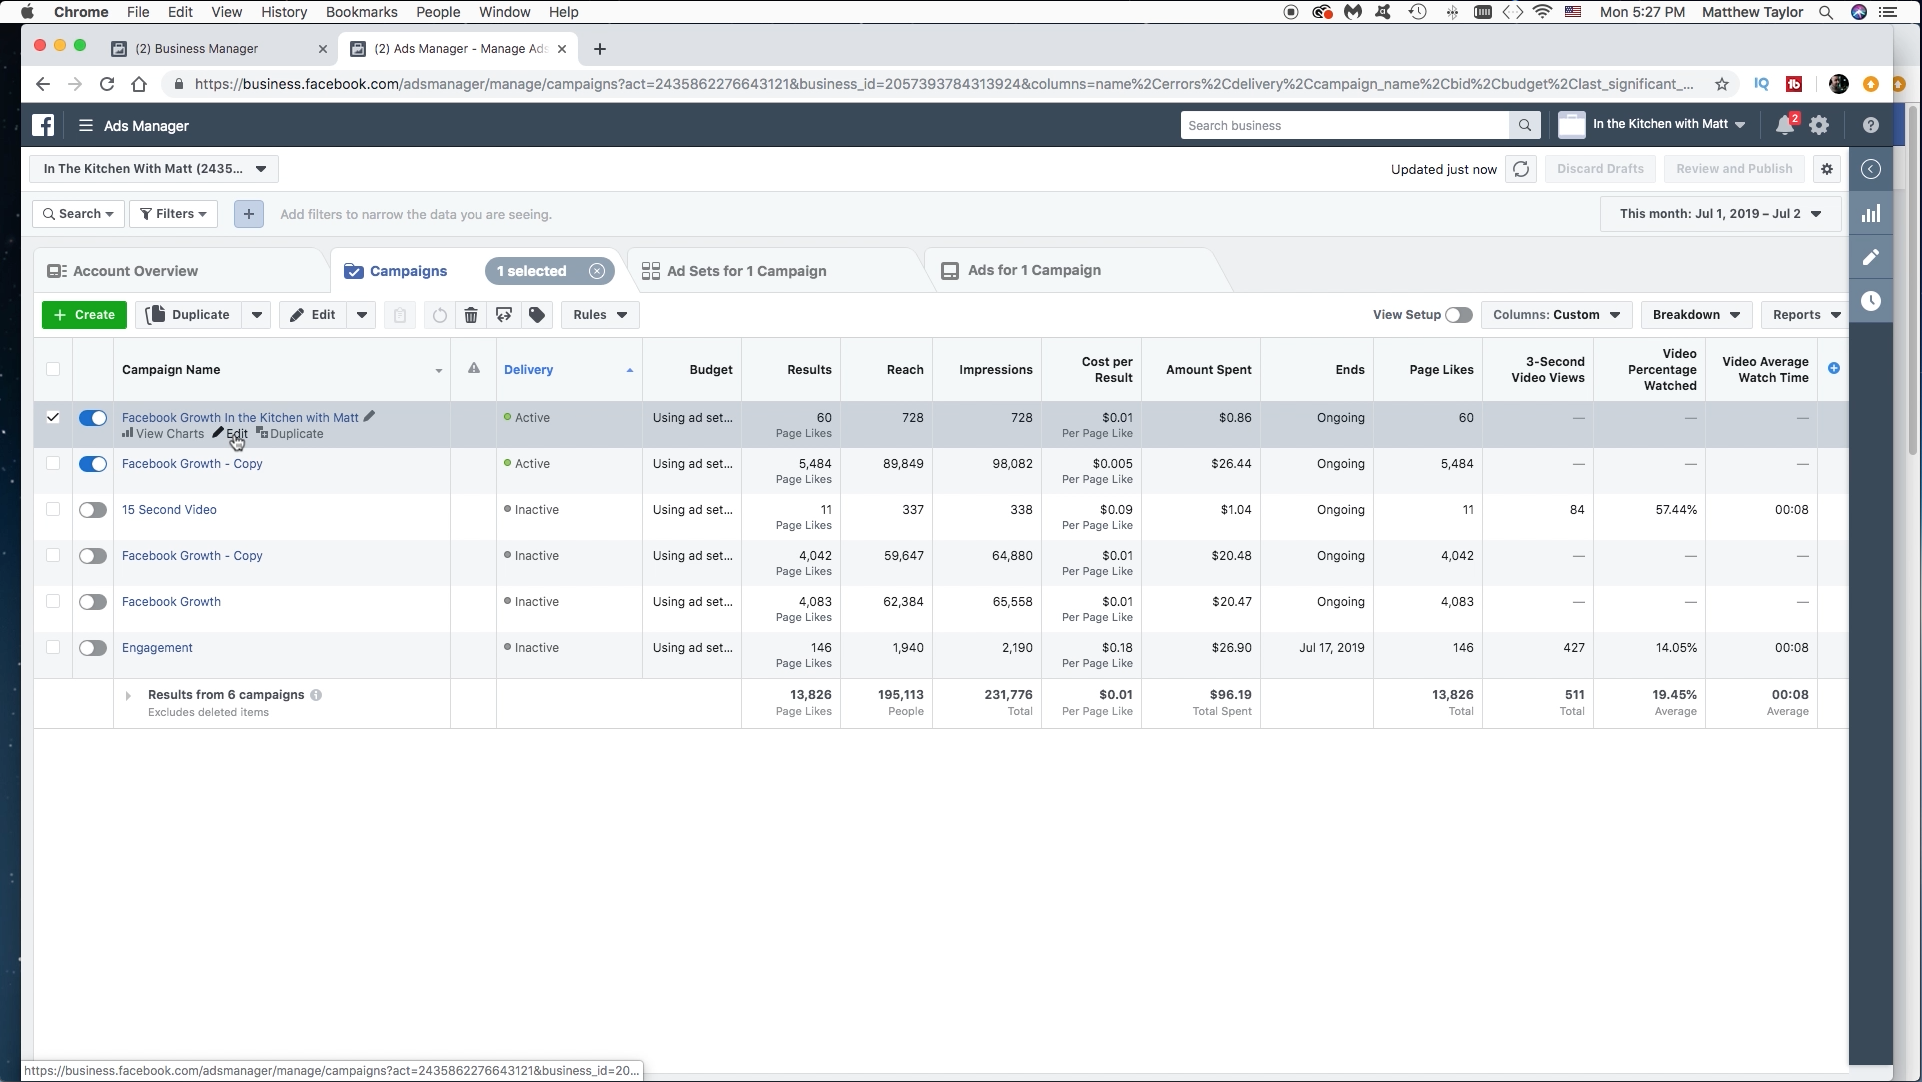
Task: Click the add filter plus button
Action: click(x=249, y=214)
